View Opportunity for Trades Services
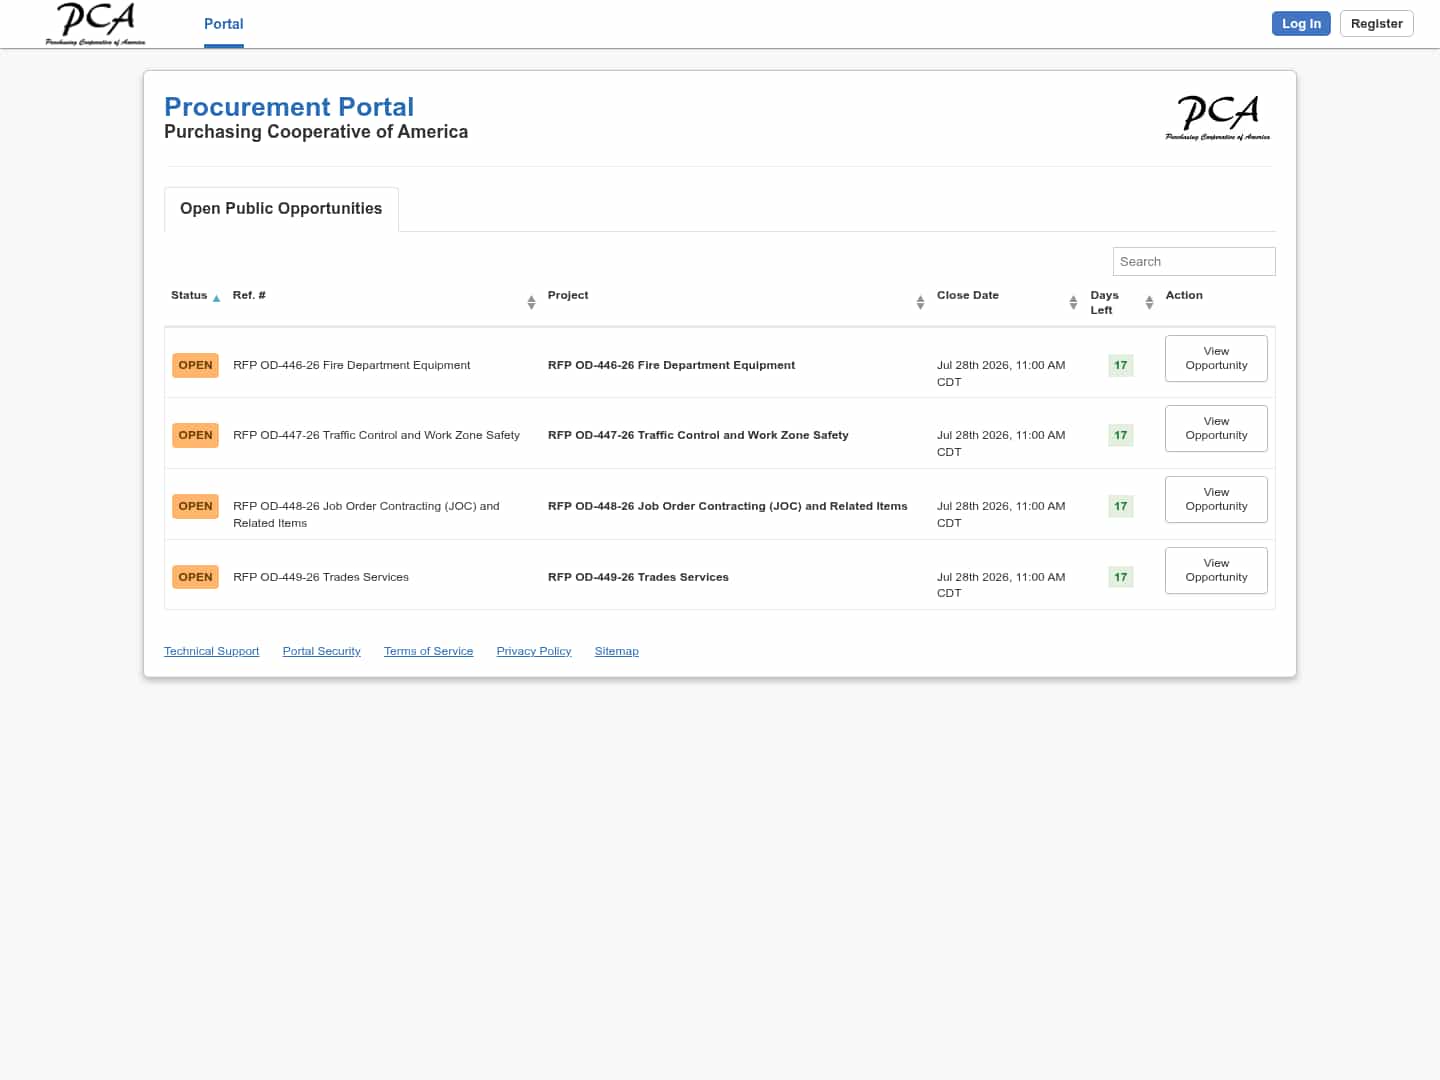1440x1080 pixels. [x=1216, y=570]
